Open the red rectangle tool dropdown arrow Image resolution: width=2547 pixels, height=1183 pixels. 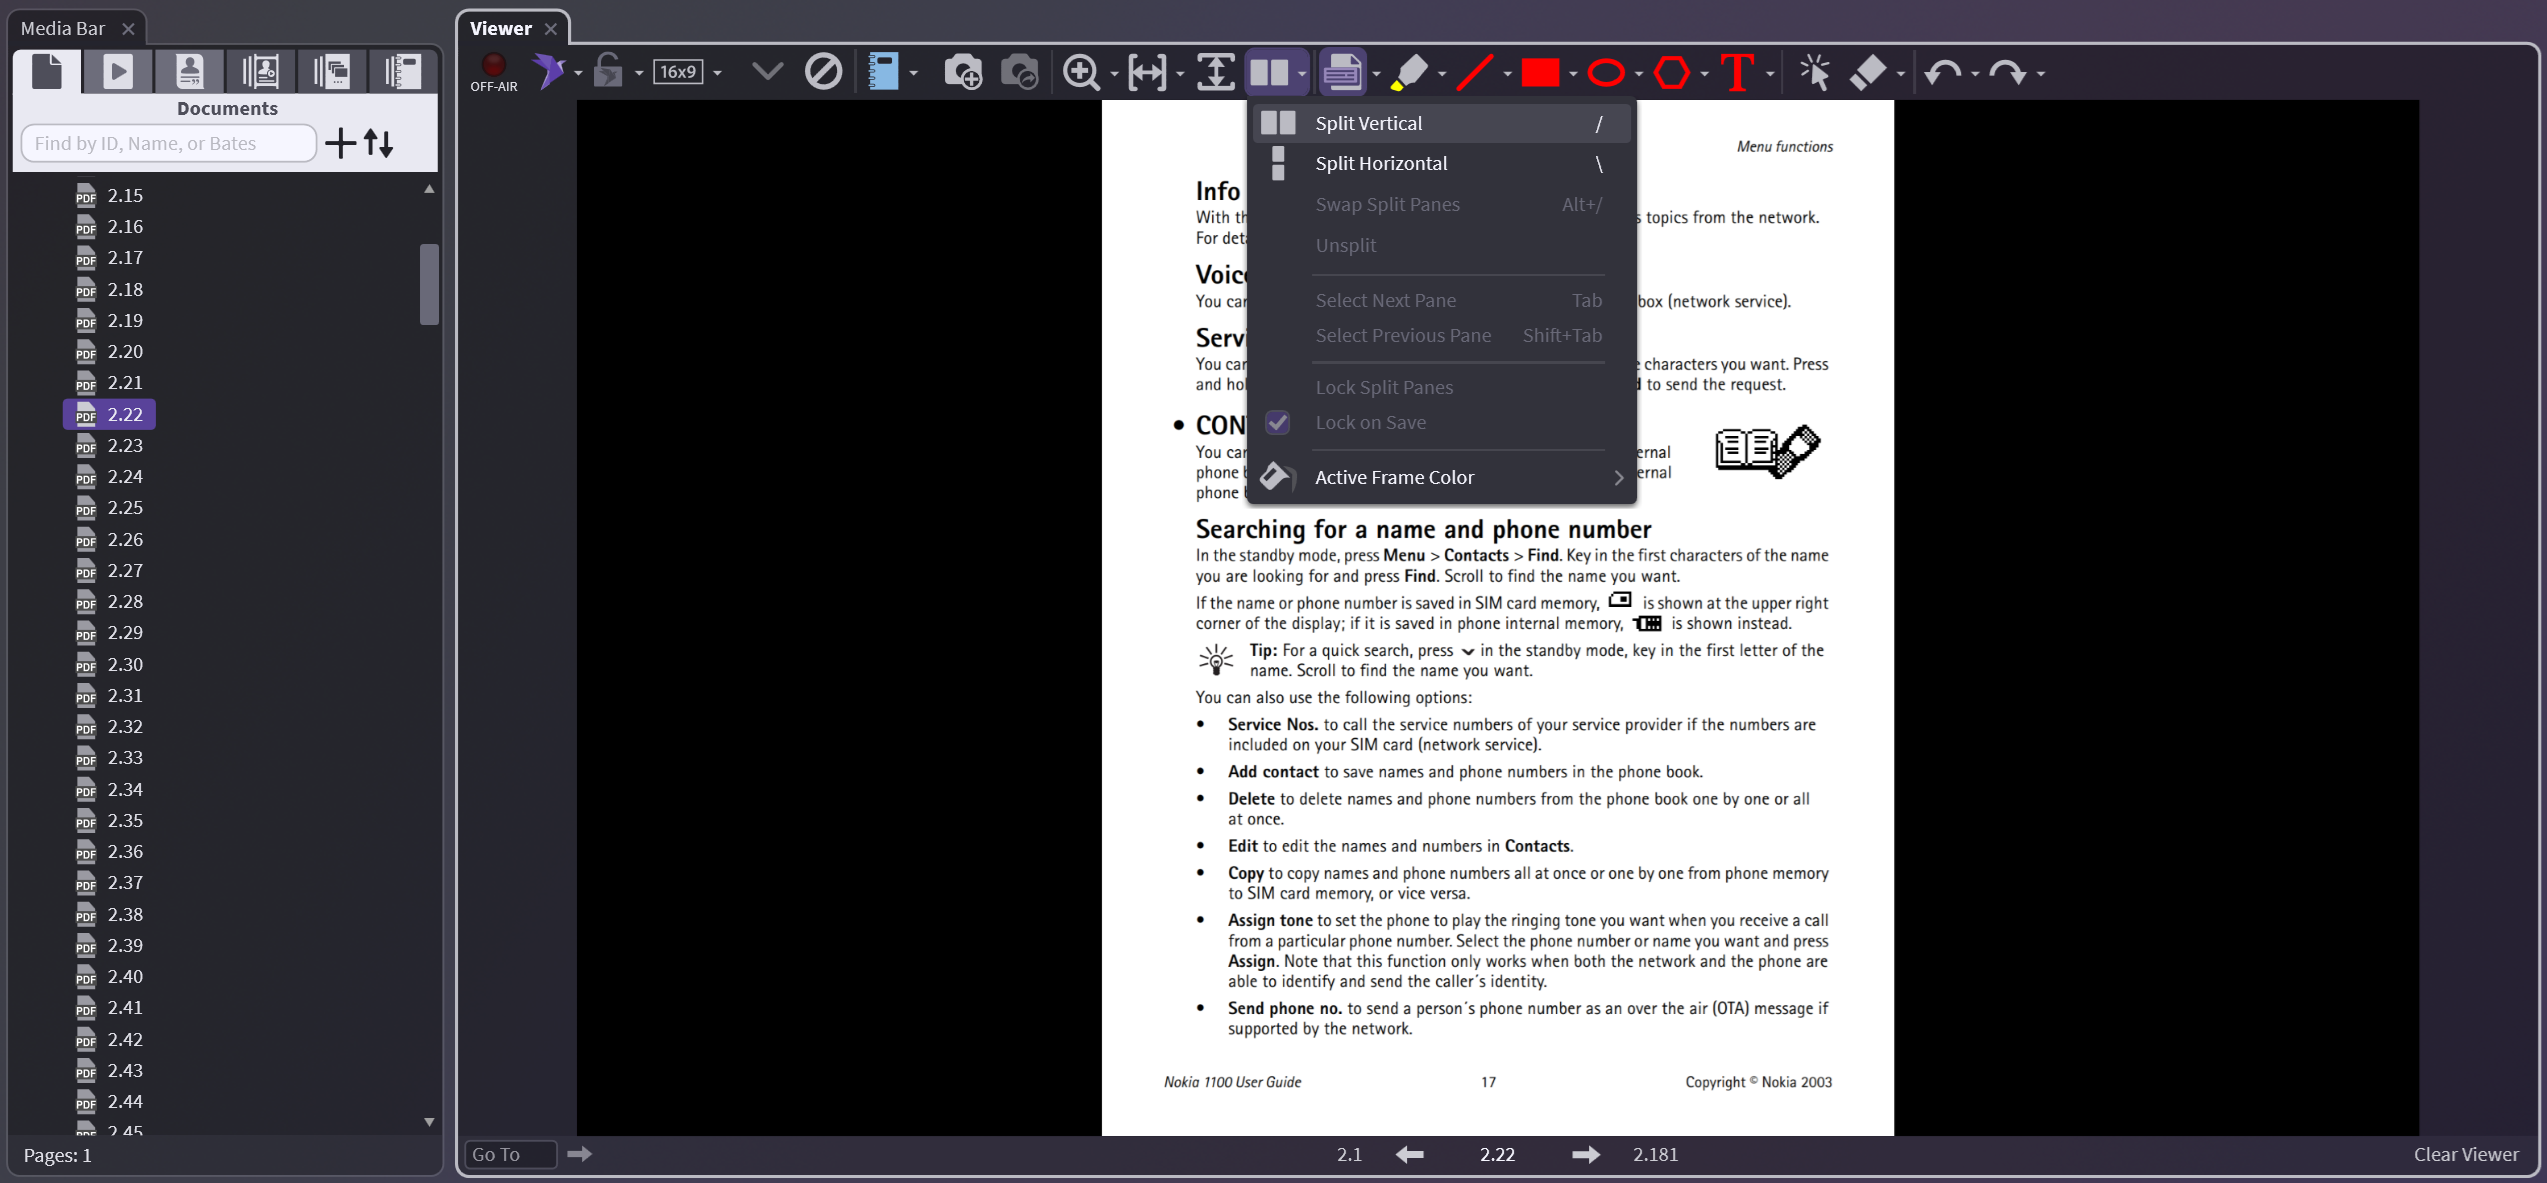pos(1573,74)
